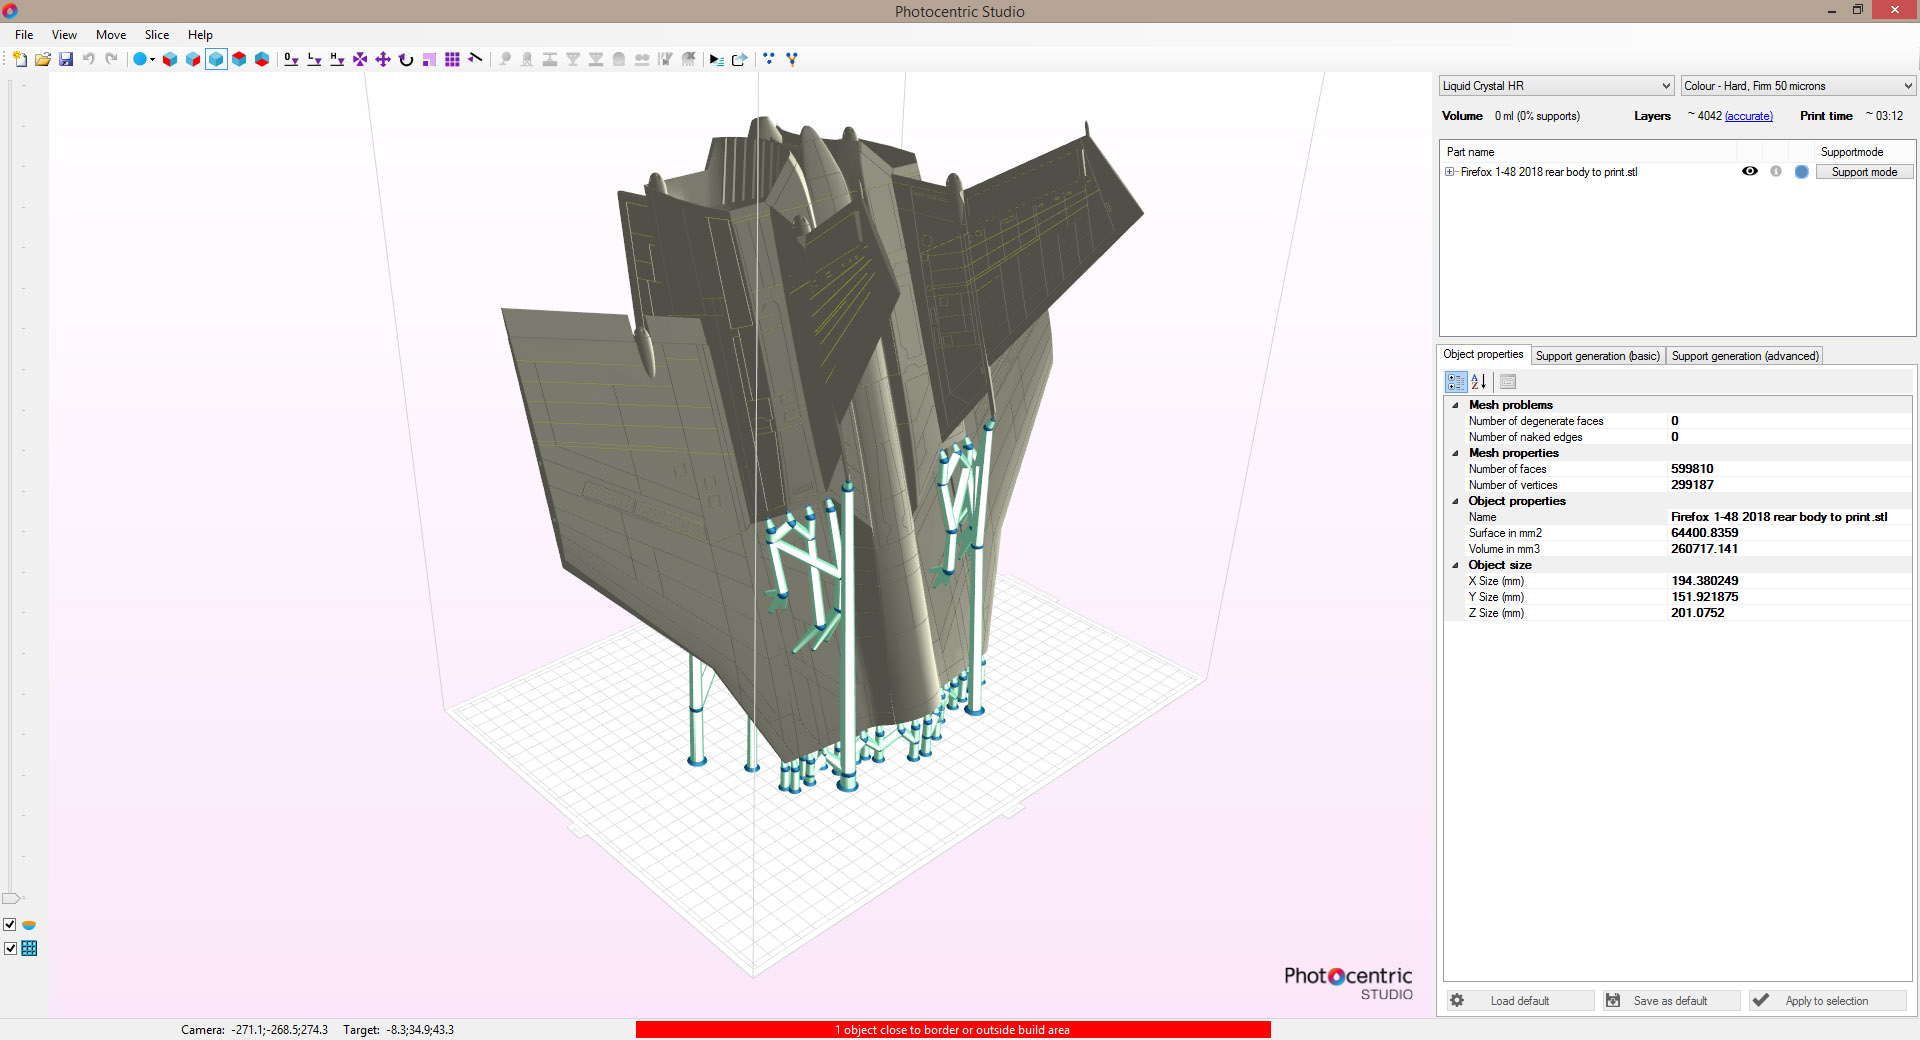
Task: Collapse the Mesh problems section
Action: coord(1455,405)
